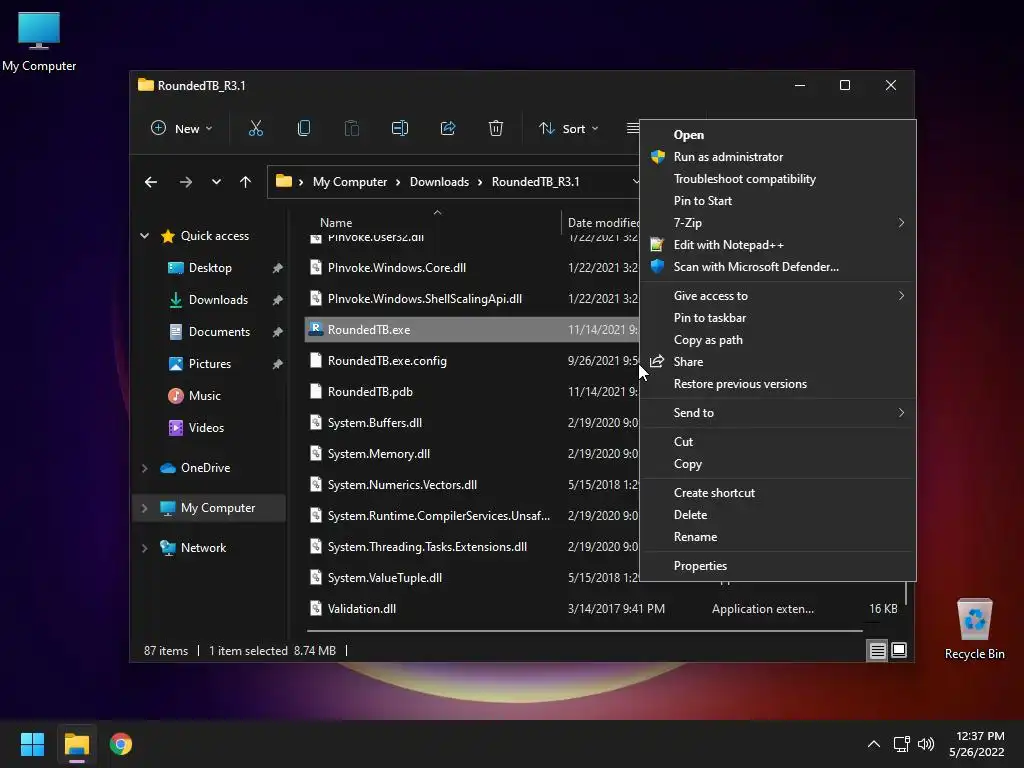Choose Cut from context menu
Viewport: 1024px width, 768px height.
click(x=778, y=441)
